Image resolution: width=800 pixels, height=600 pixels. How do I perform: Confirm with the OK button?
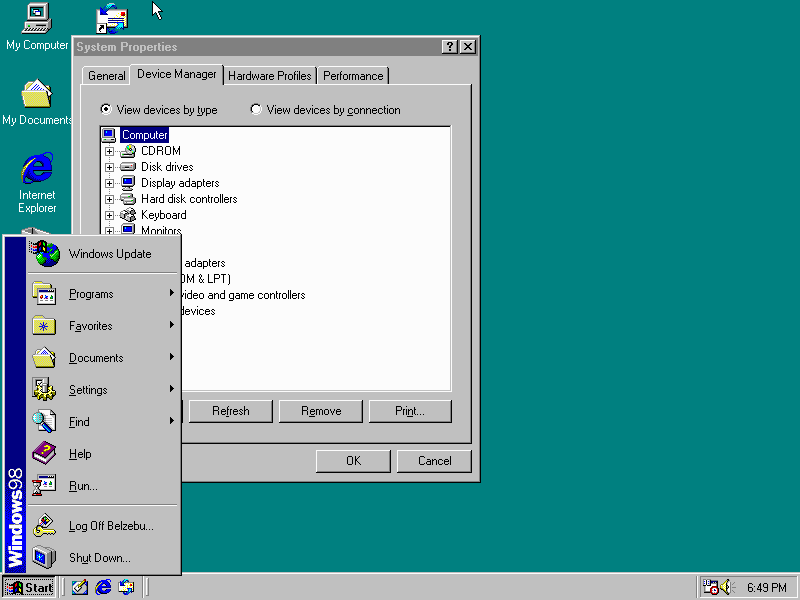[353, 461]
